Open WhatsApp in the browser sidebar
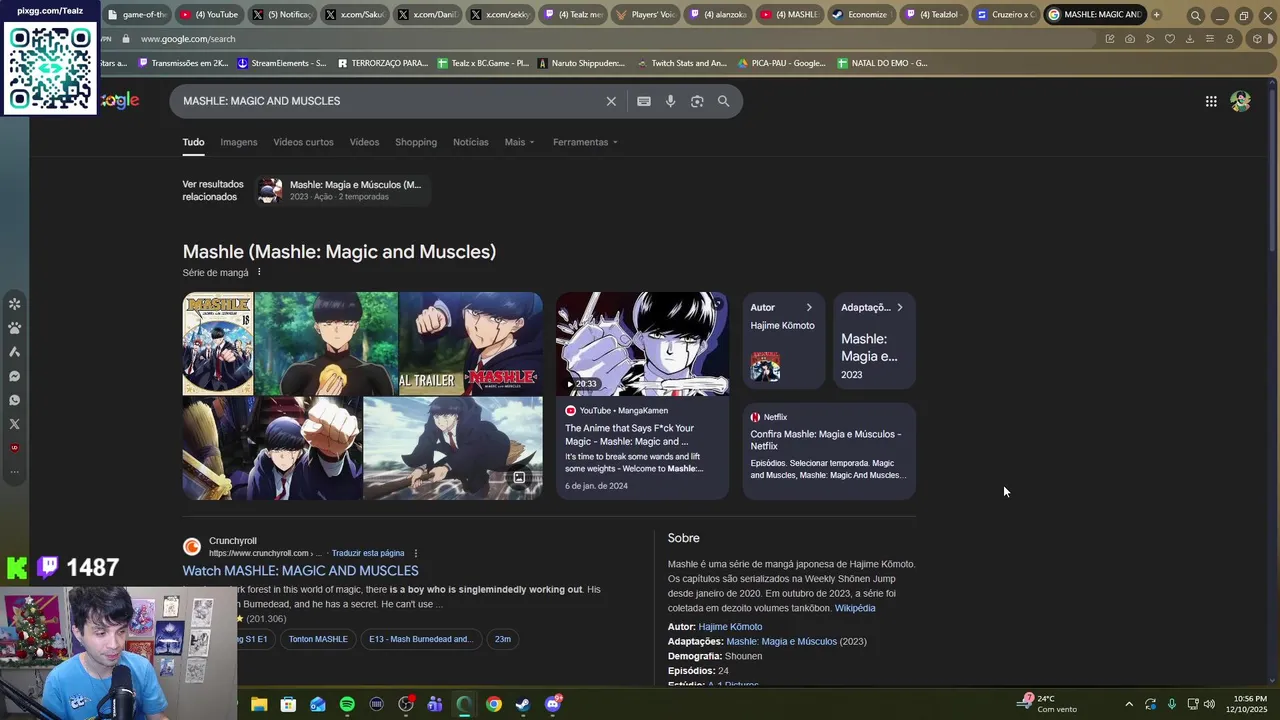The height and width of the screenshot is (720, 1280). point(14,400)
